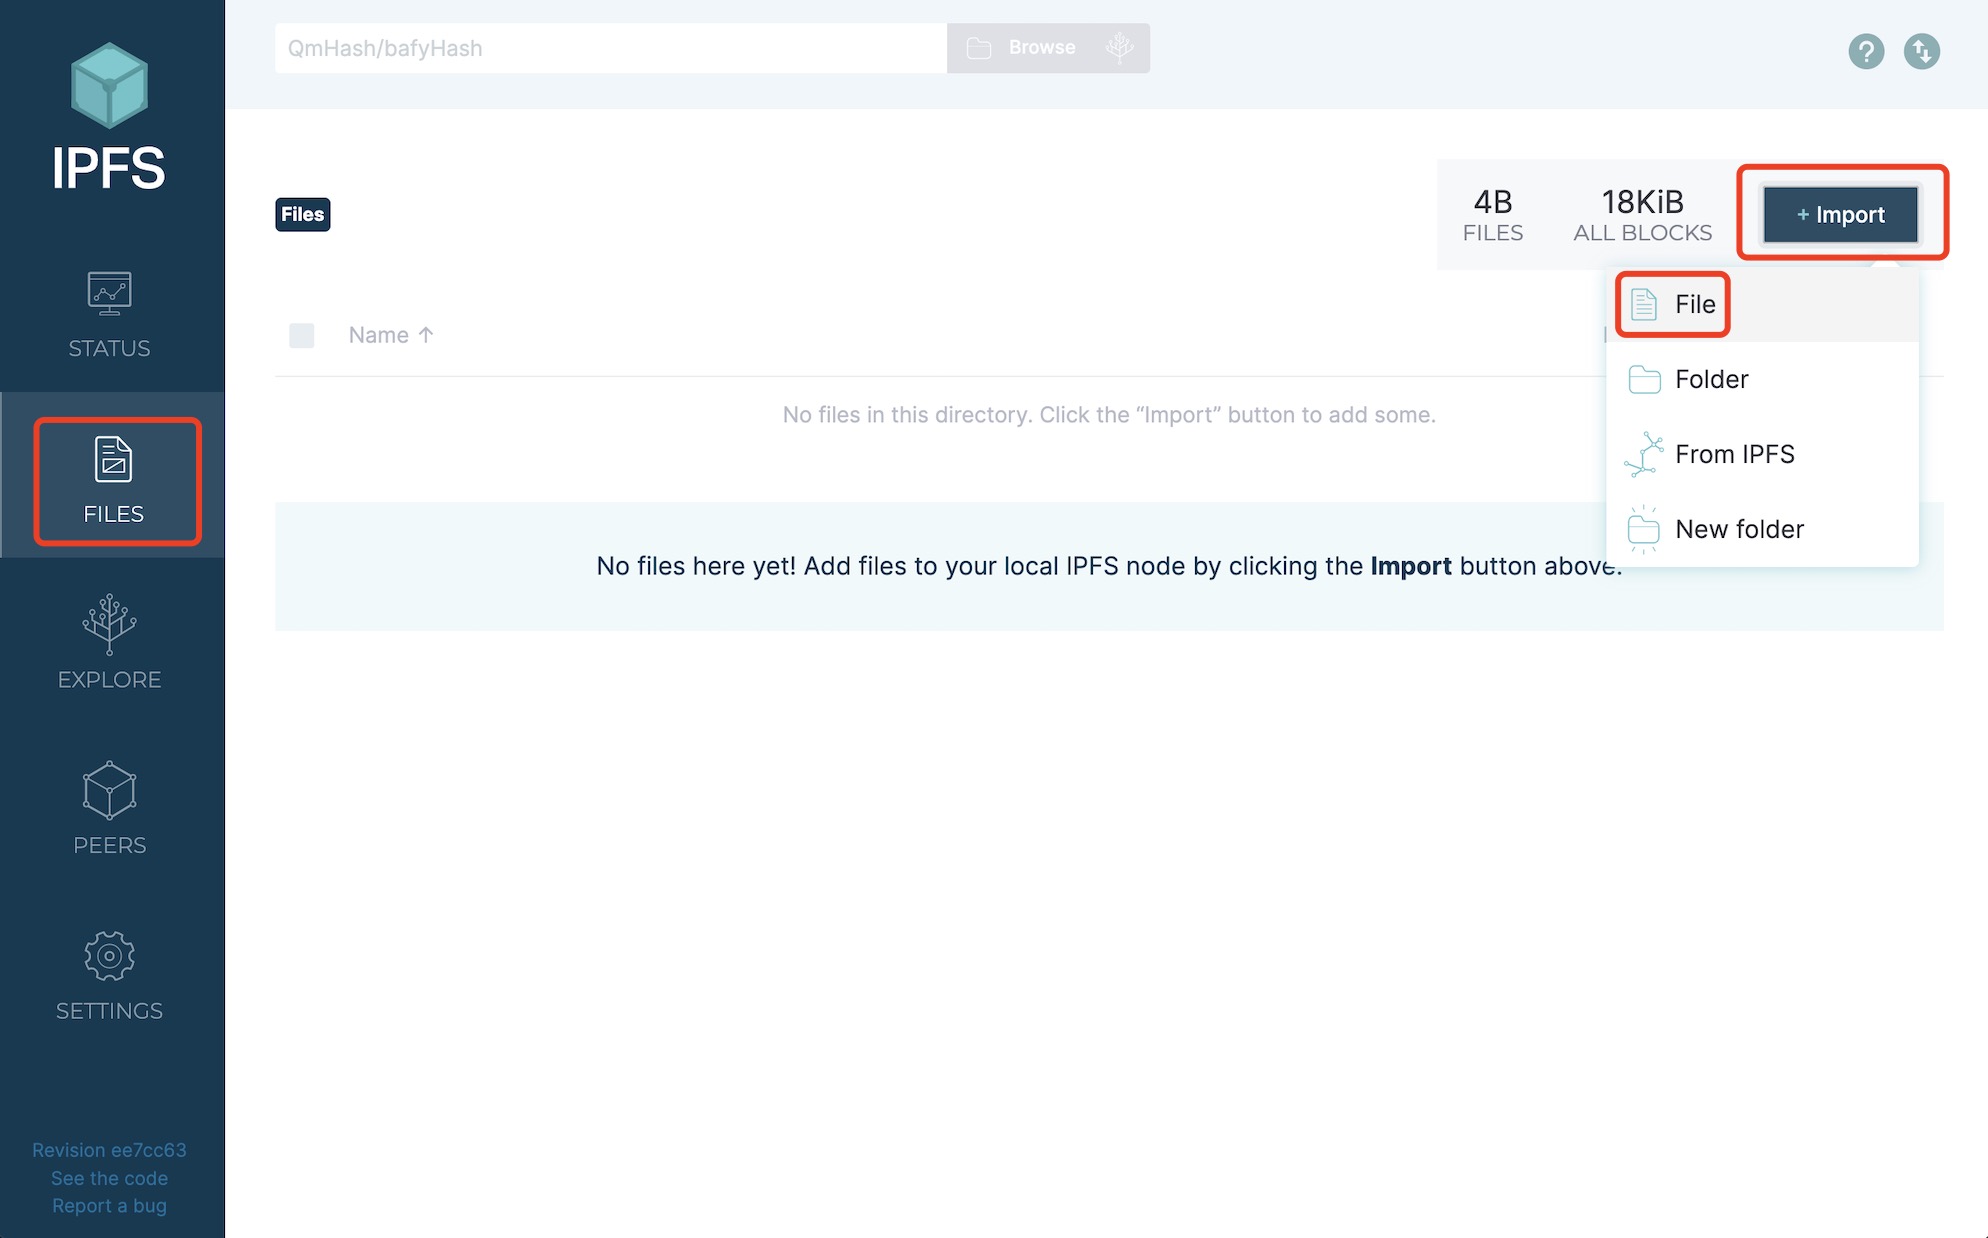Click the No files in this directory message
The height and width of the screenshot is (1238, 1988).
pyautogui.click(x=1109, y=414)
